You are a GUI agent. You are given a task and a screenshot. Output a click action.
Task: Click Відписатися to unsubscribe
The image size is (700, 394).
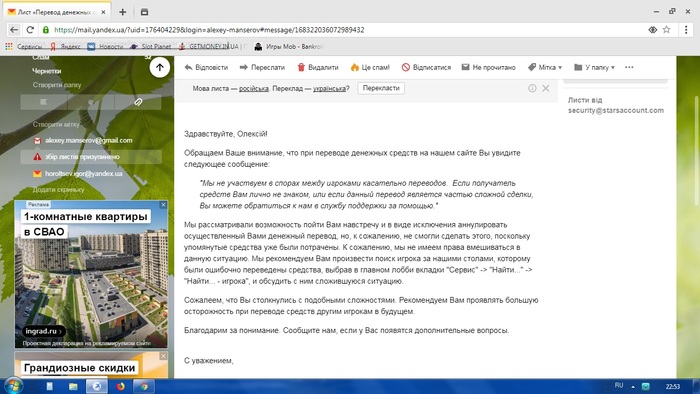[426, 67]
